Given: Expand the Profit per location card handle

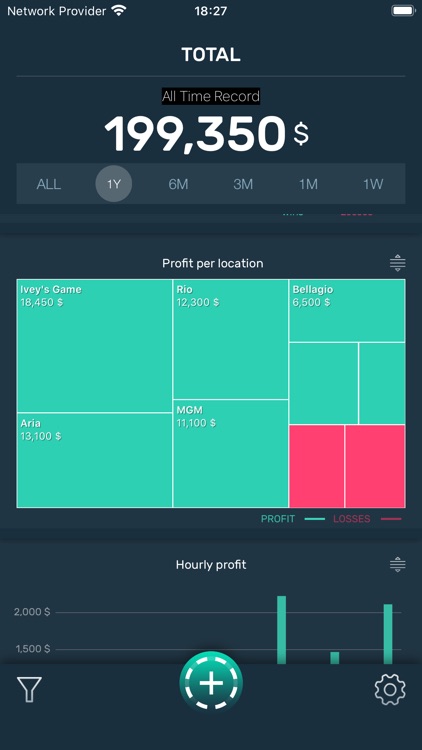Looking at the screenshot, I should pyautogui.click(x=398, y=263).
